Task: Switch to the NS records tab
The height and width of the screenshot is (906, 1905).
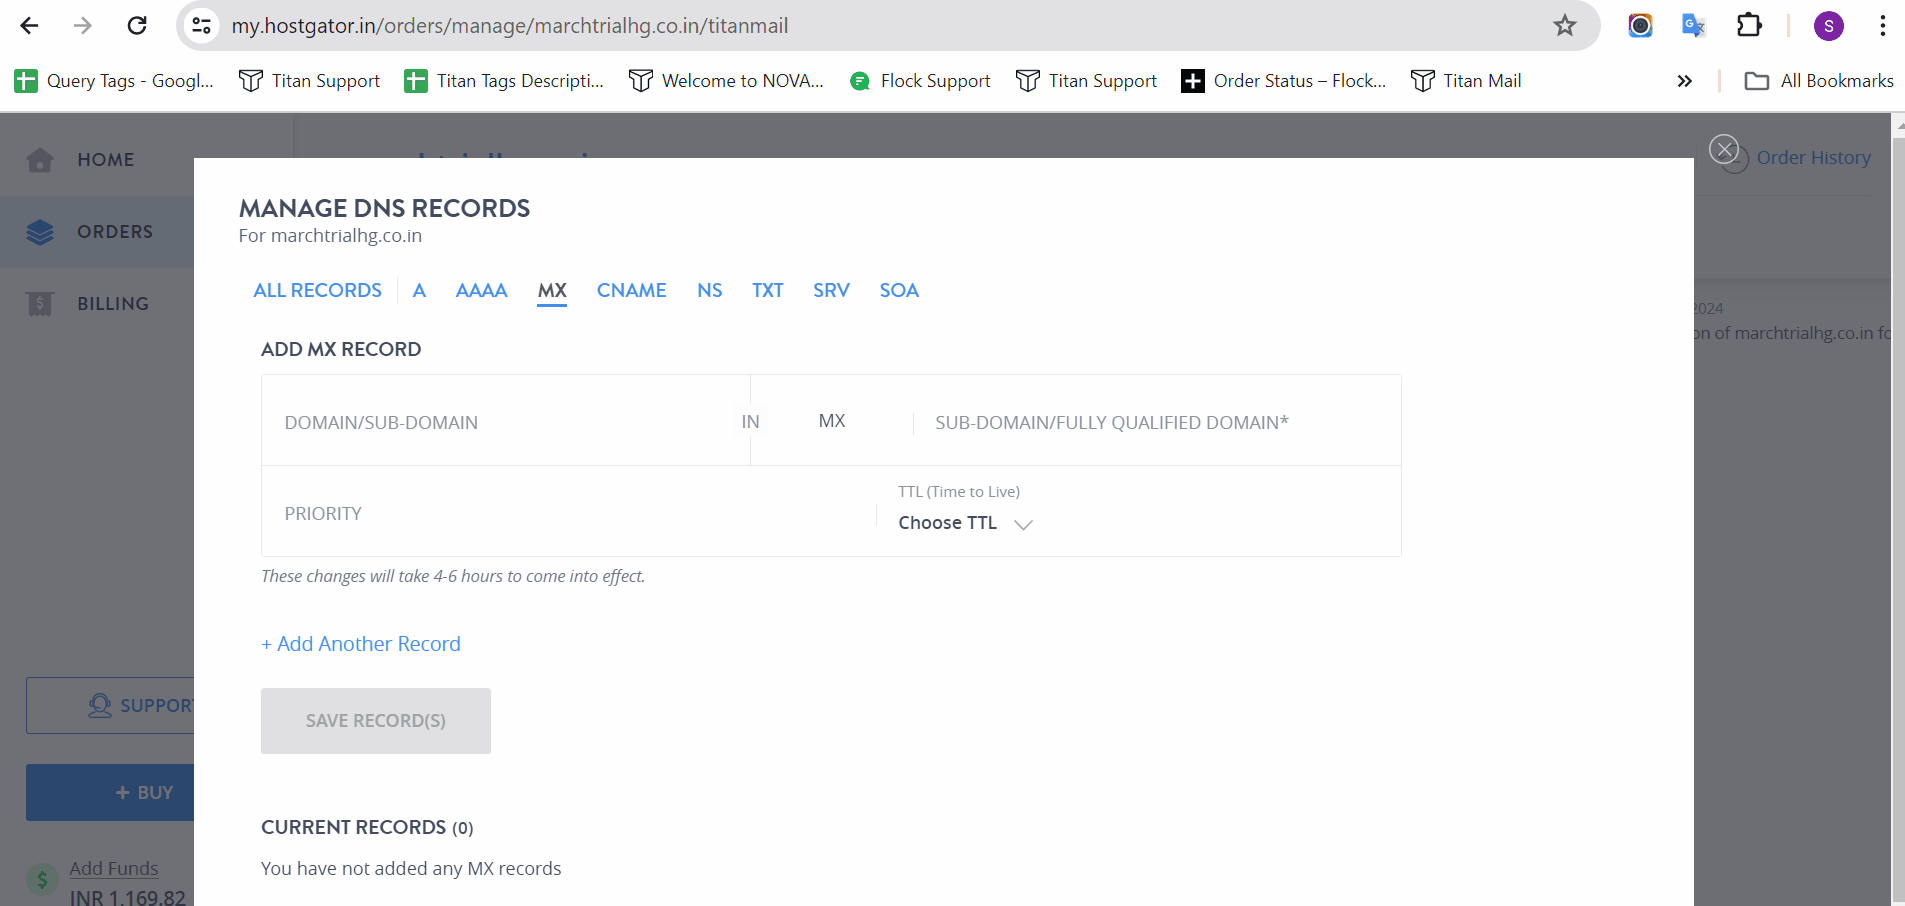Action: pyautogui.click(x=710, y=290)
